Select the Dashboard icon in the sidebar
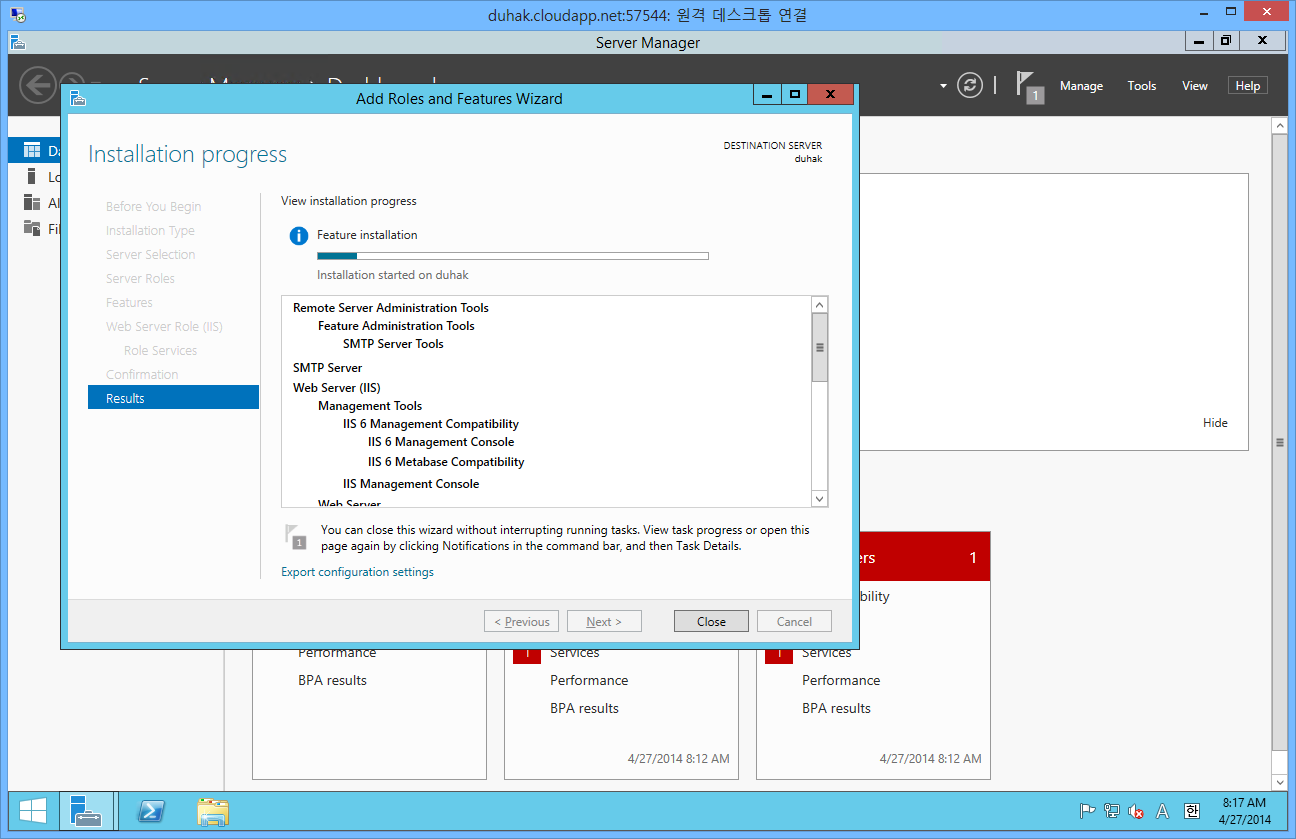Screen dimensions: 1296x839 click(32, 151)
